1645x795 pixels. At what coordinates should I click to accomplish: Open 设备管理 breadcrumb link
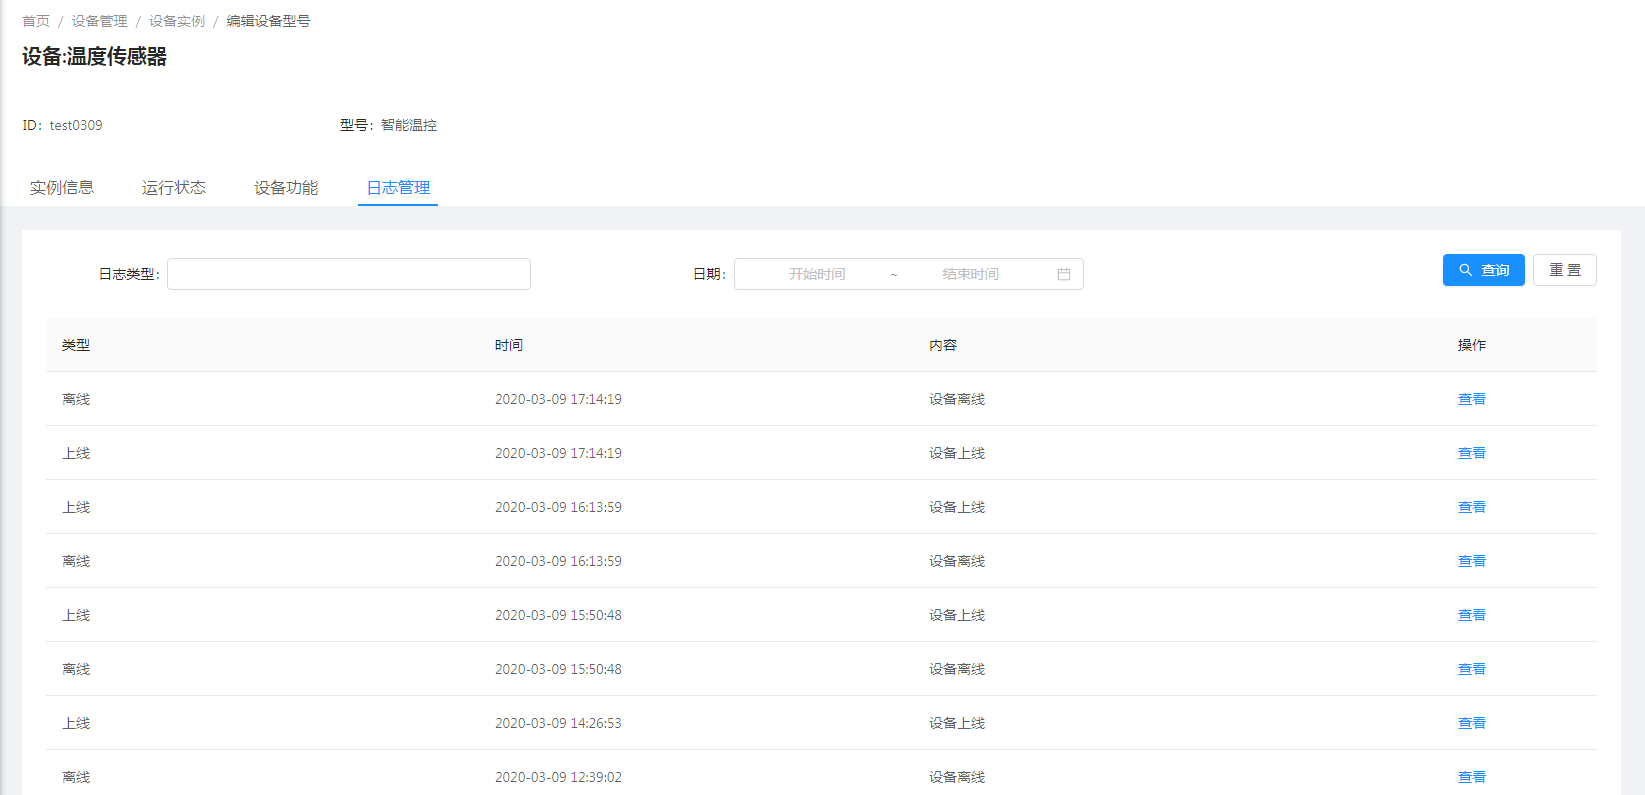(x=99, y=21)
